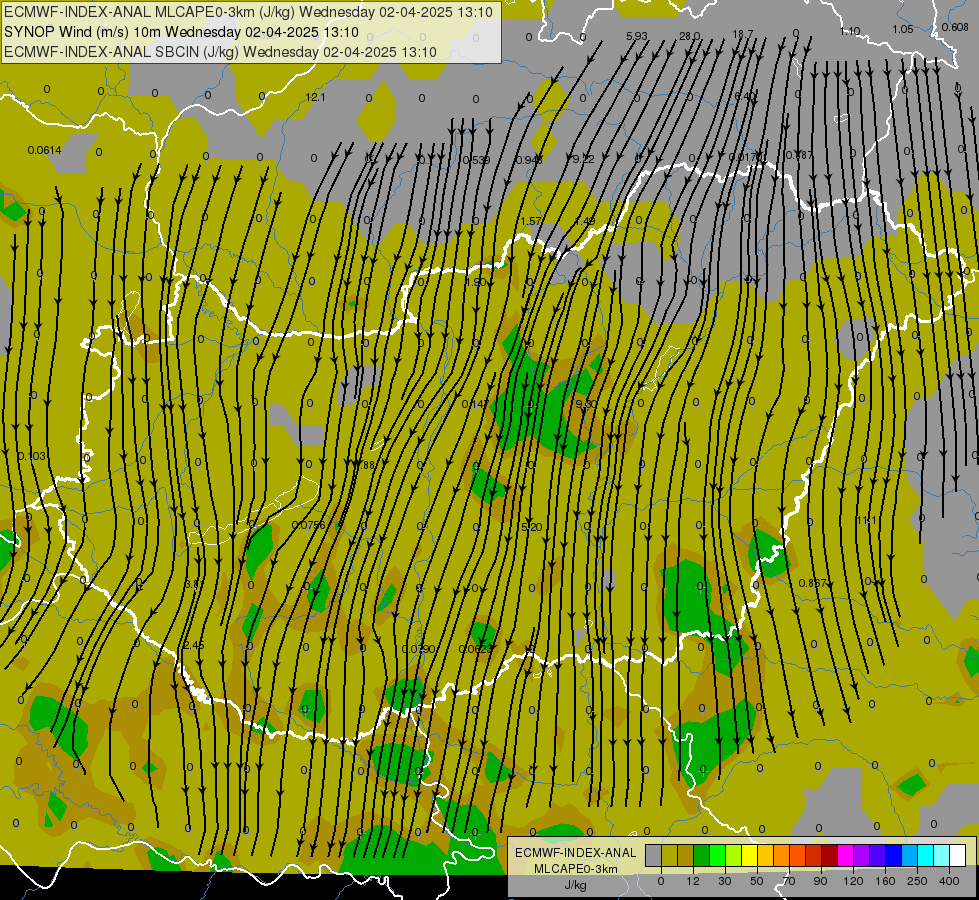The image size is (979, 900).
Task: Click the cyan legend swatch
Action: (925, 855)
